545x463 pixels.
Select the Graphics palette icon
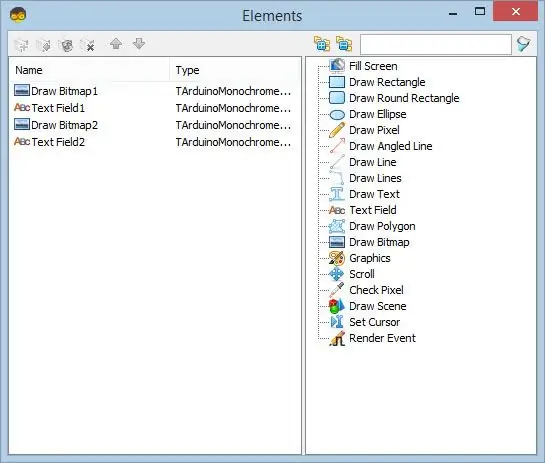pyautogui.click(x=337, y=258)
